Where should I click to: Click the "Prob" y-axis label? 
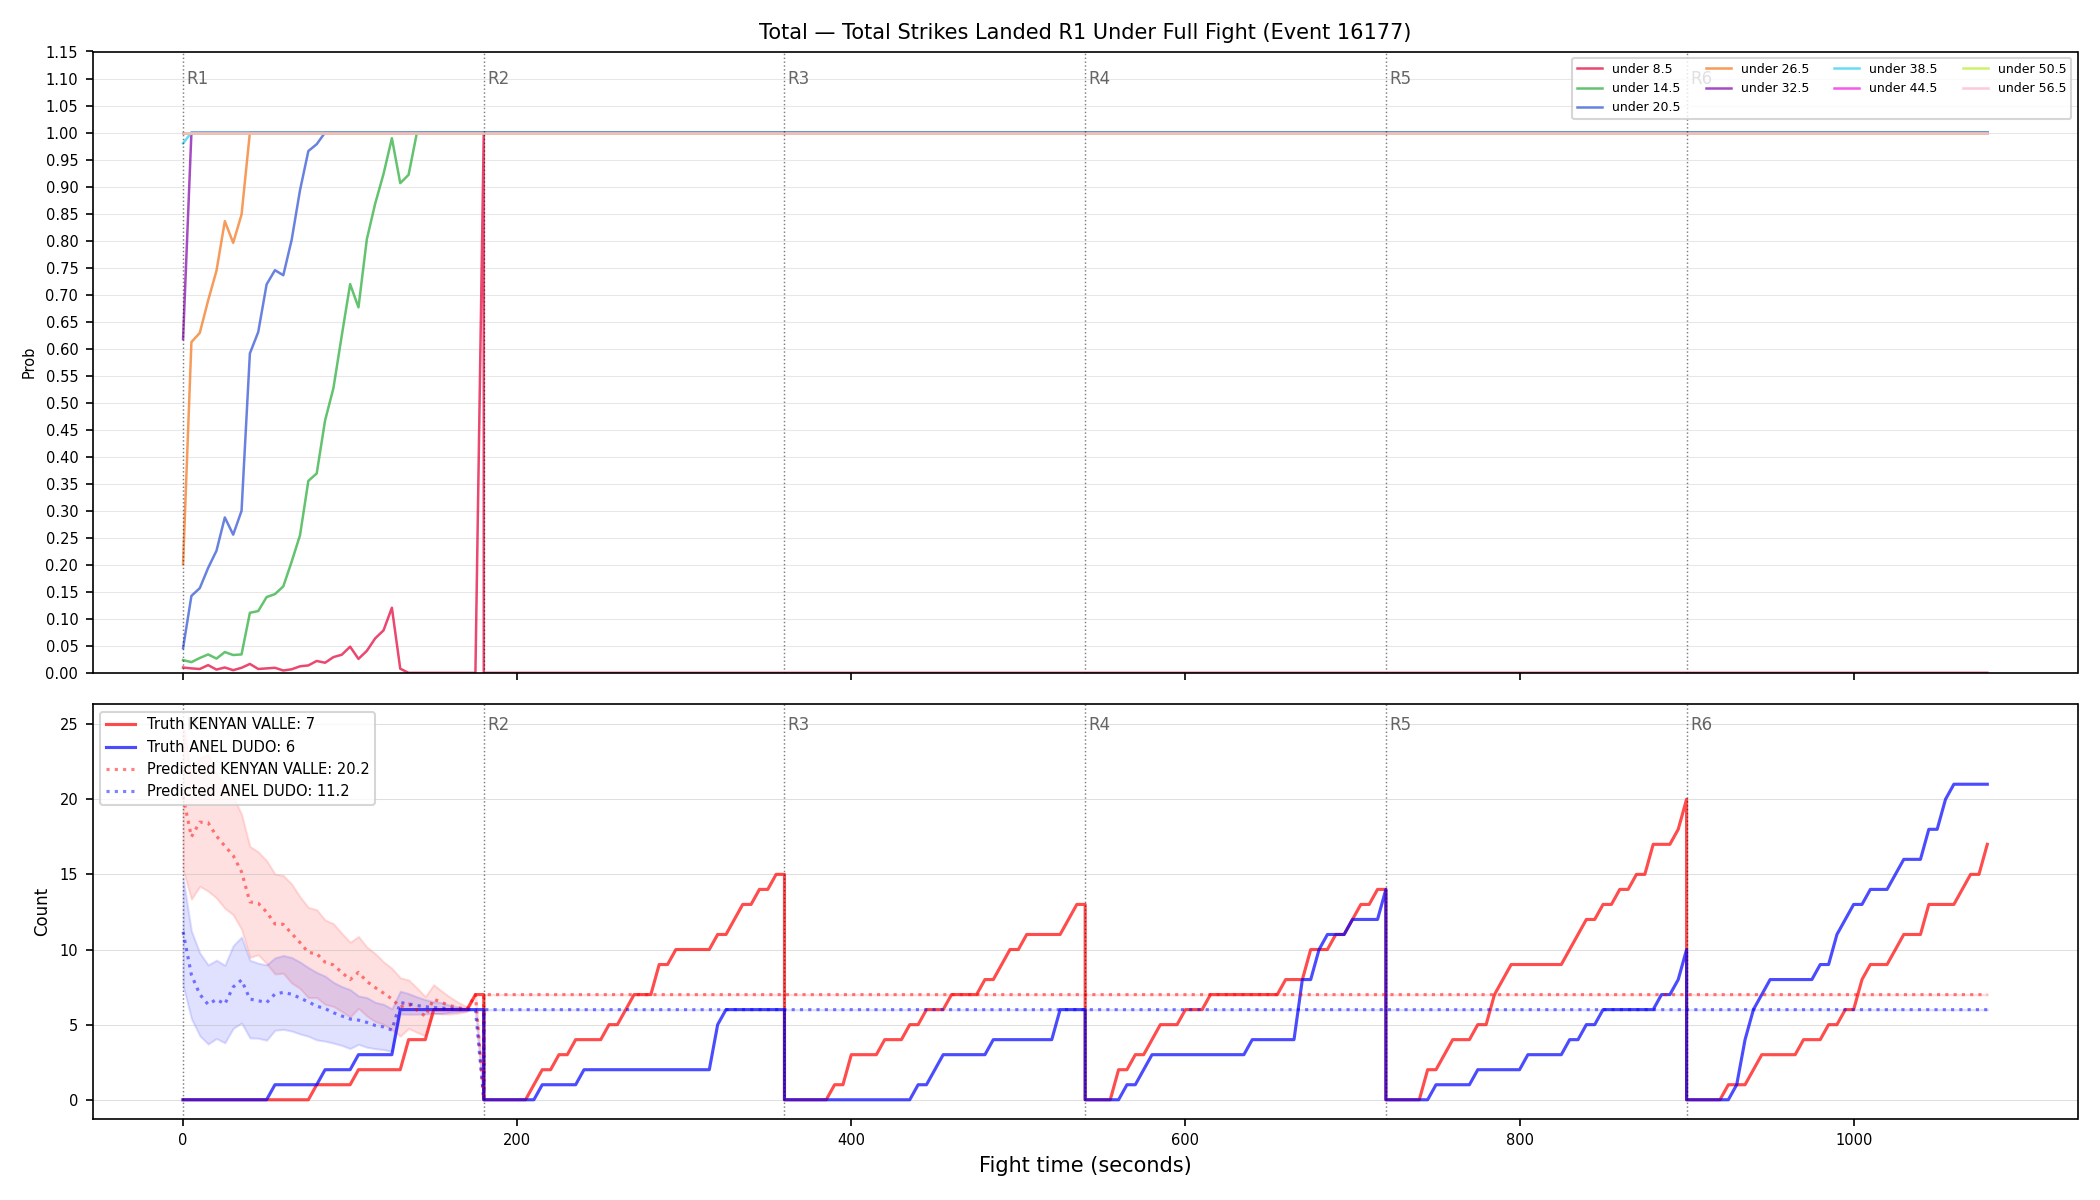coord(29,363)
